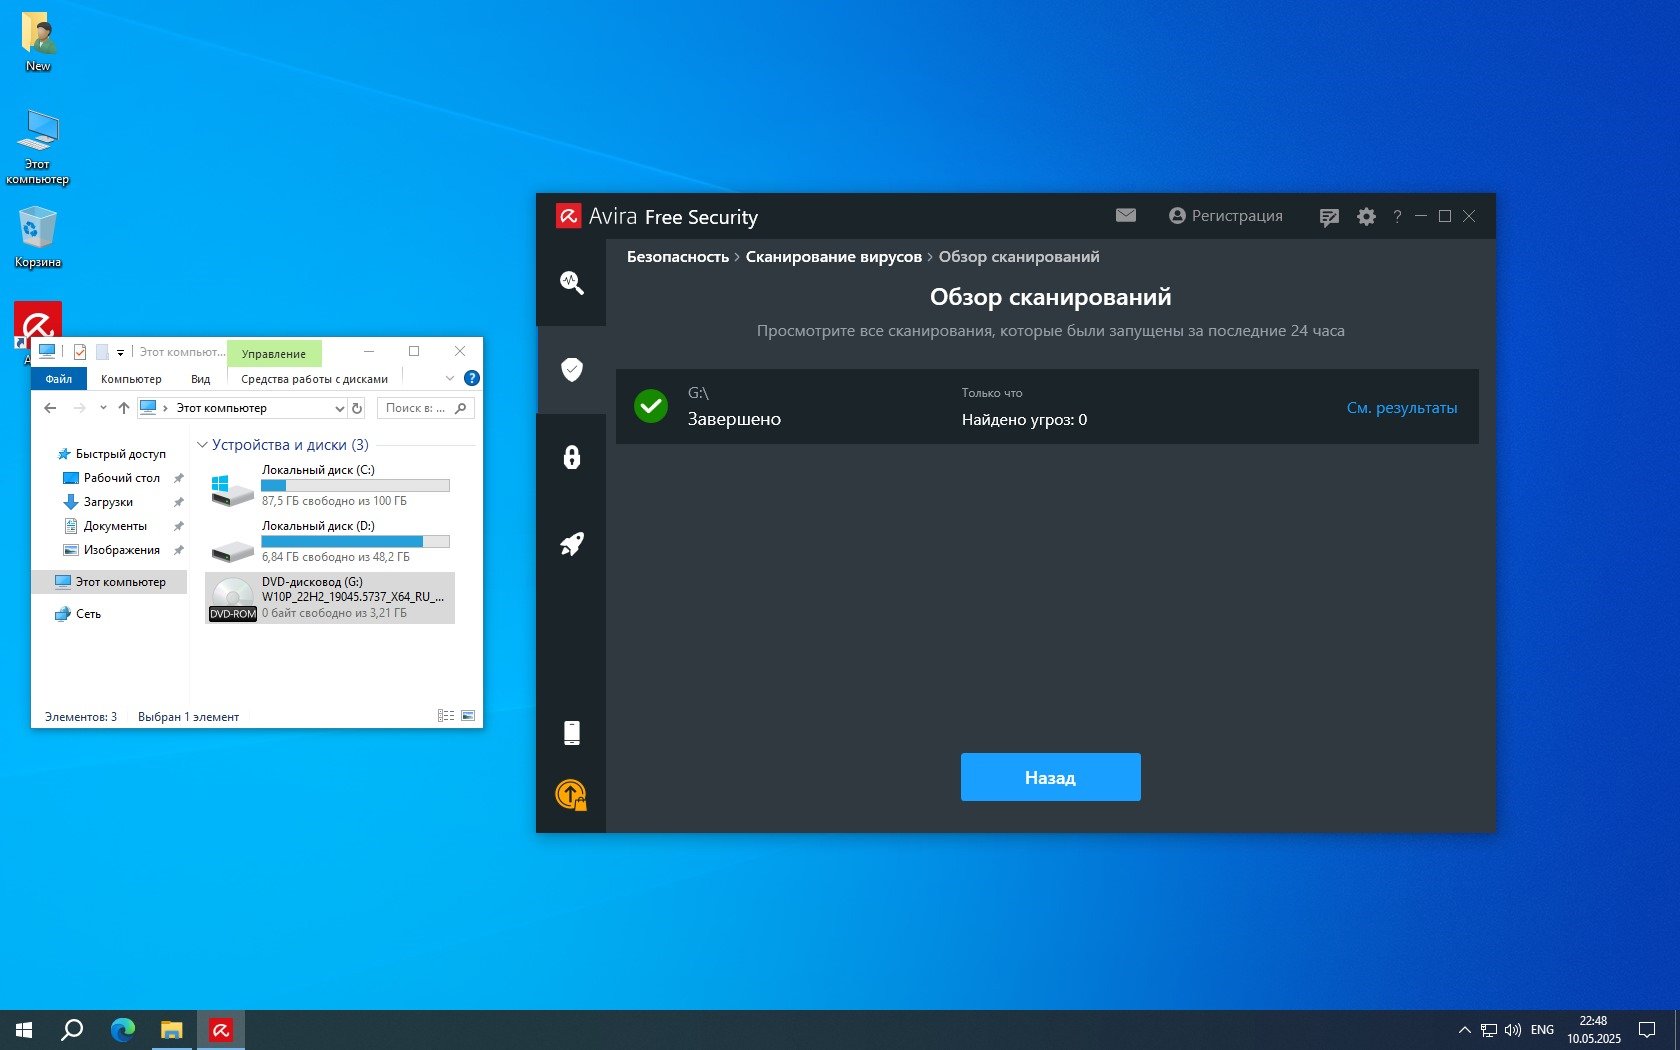Open the Privacy padlock icon in sidebar
The width and height of the screenshot is (1680, 1050).
click(x=571, y=457)
